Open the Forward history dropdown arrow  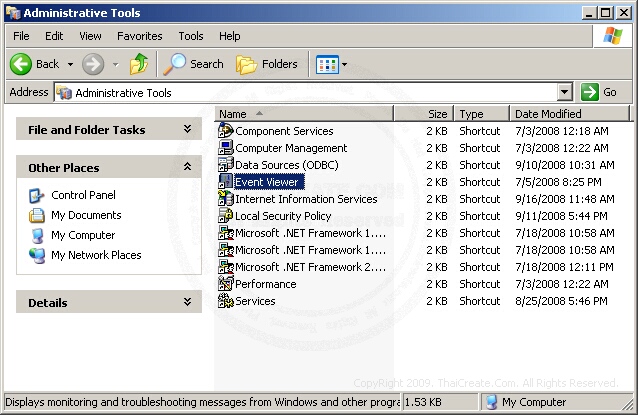(x=116, y=64)
